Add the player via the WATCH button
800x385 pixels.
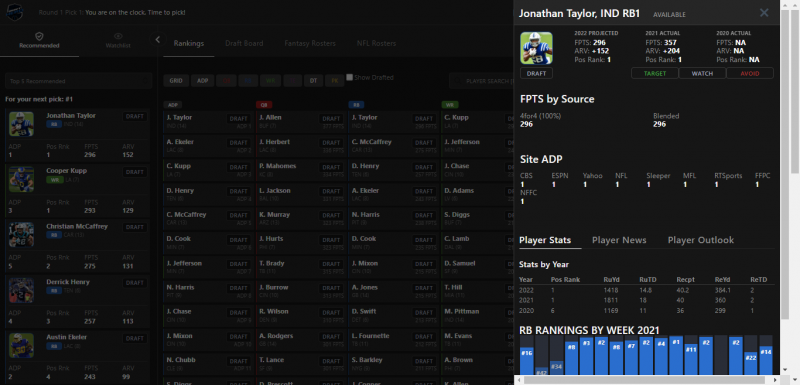coord(702,73)
